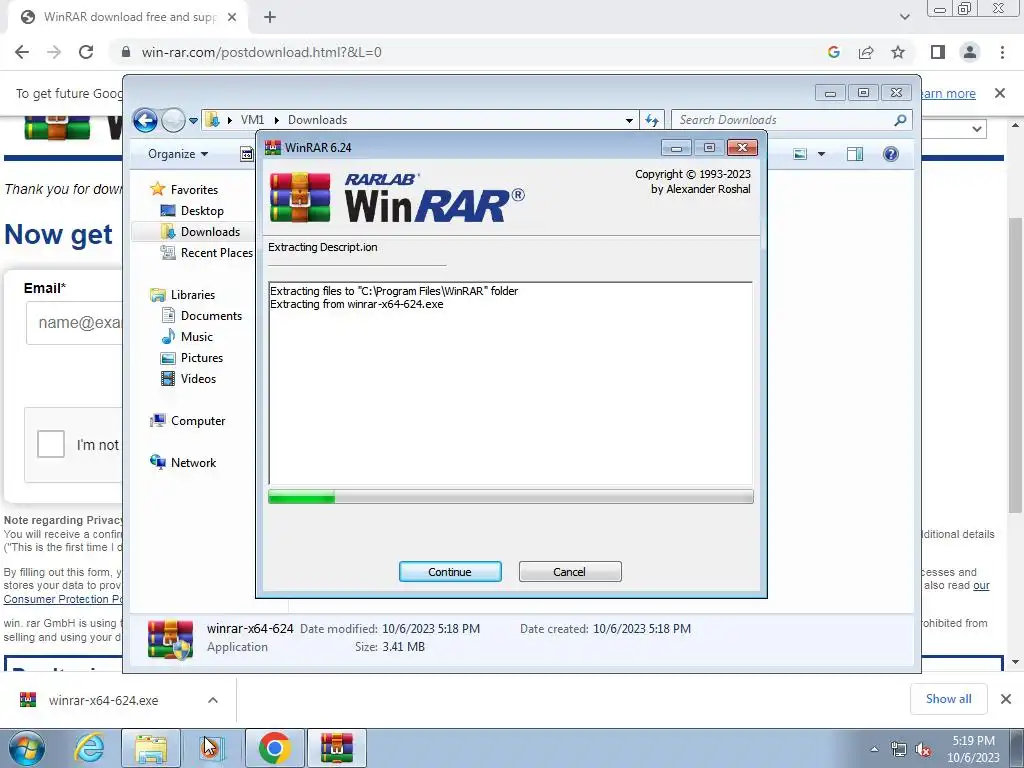Image resolution: width=1024 pixels, height=768 pixels.
Task: Click Chrome forward button
Action: click(x=54, y=52)
